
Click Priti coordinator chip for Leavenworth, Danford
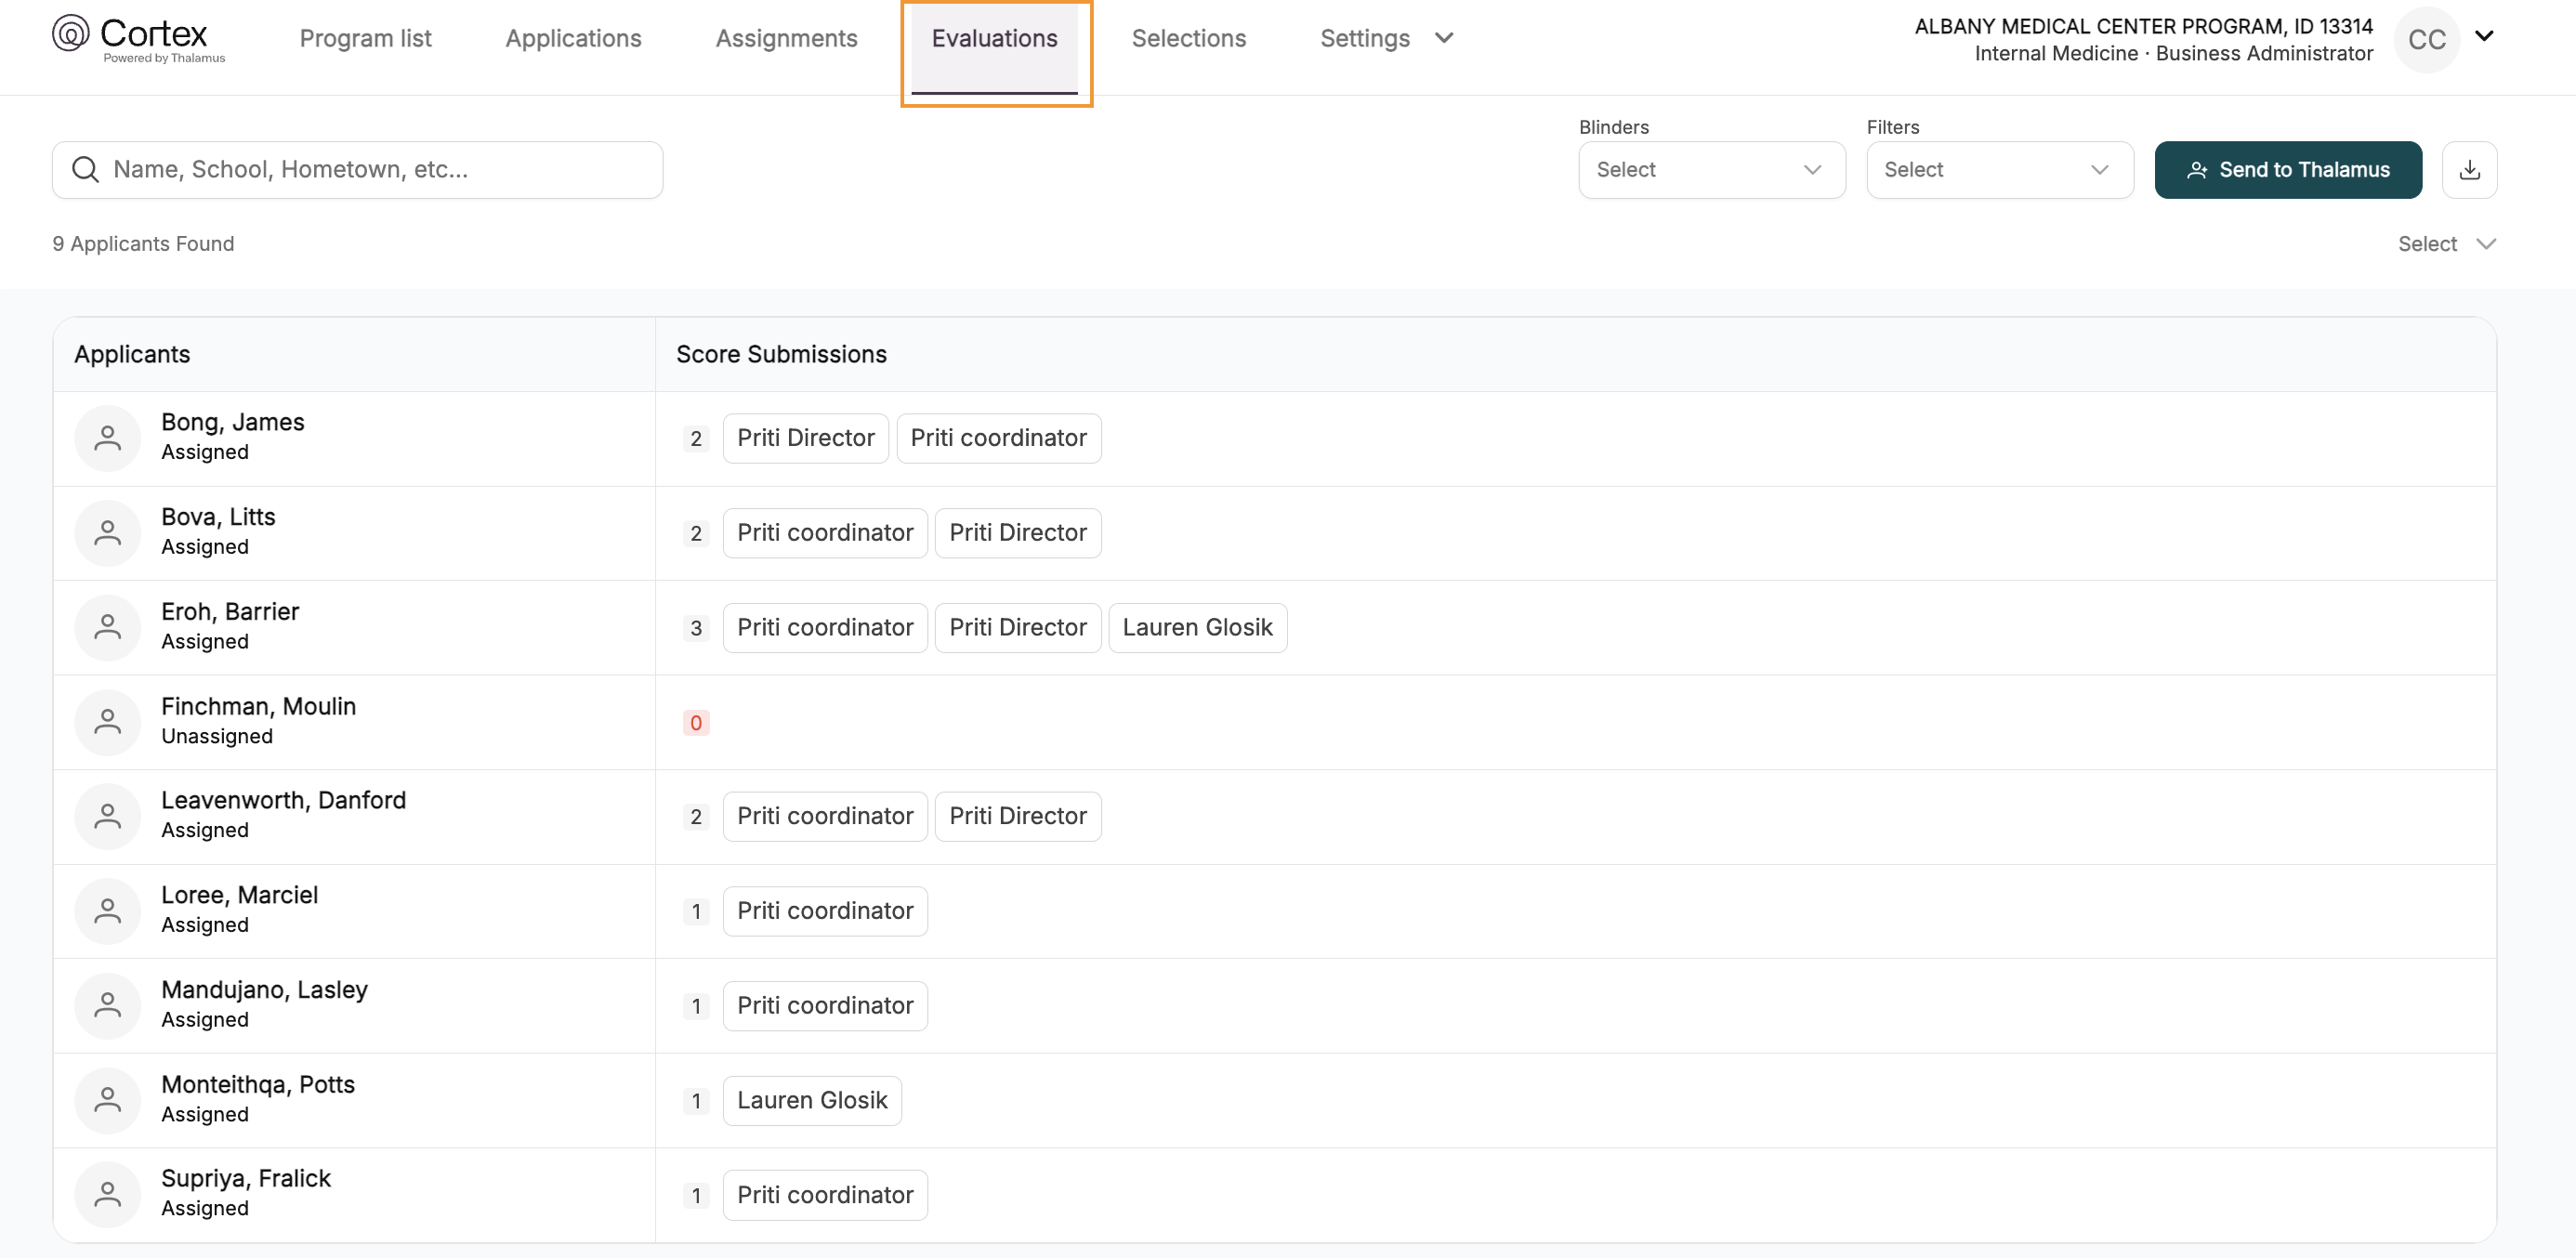tap(825, 817)
